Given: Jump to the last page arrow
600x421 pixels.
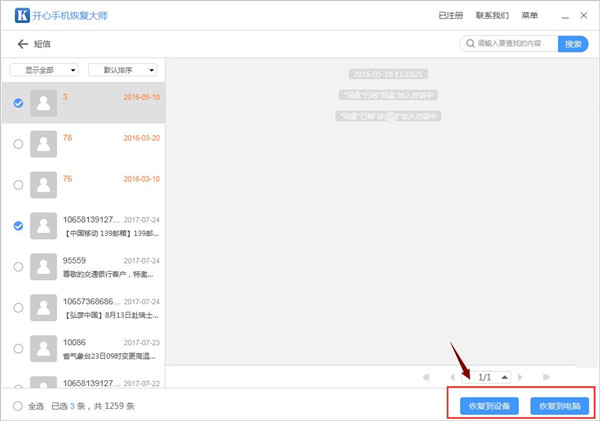Looking at the screenshot, I should [x=546, y=377].
